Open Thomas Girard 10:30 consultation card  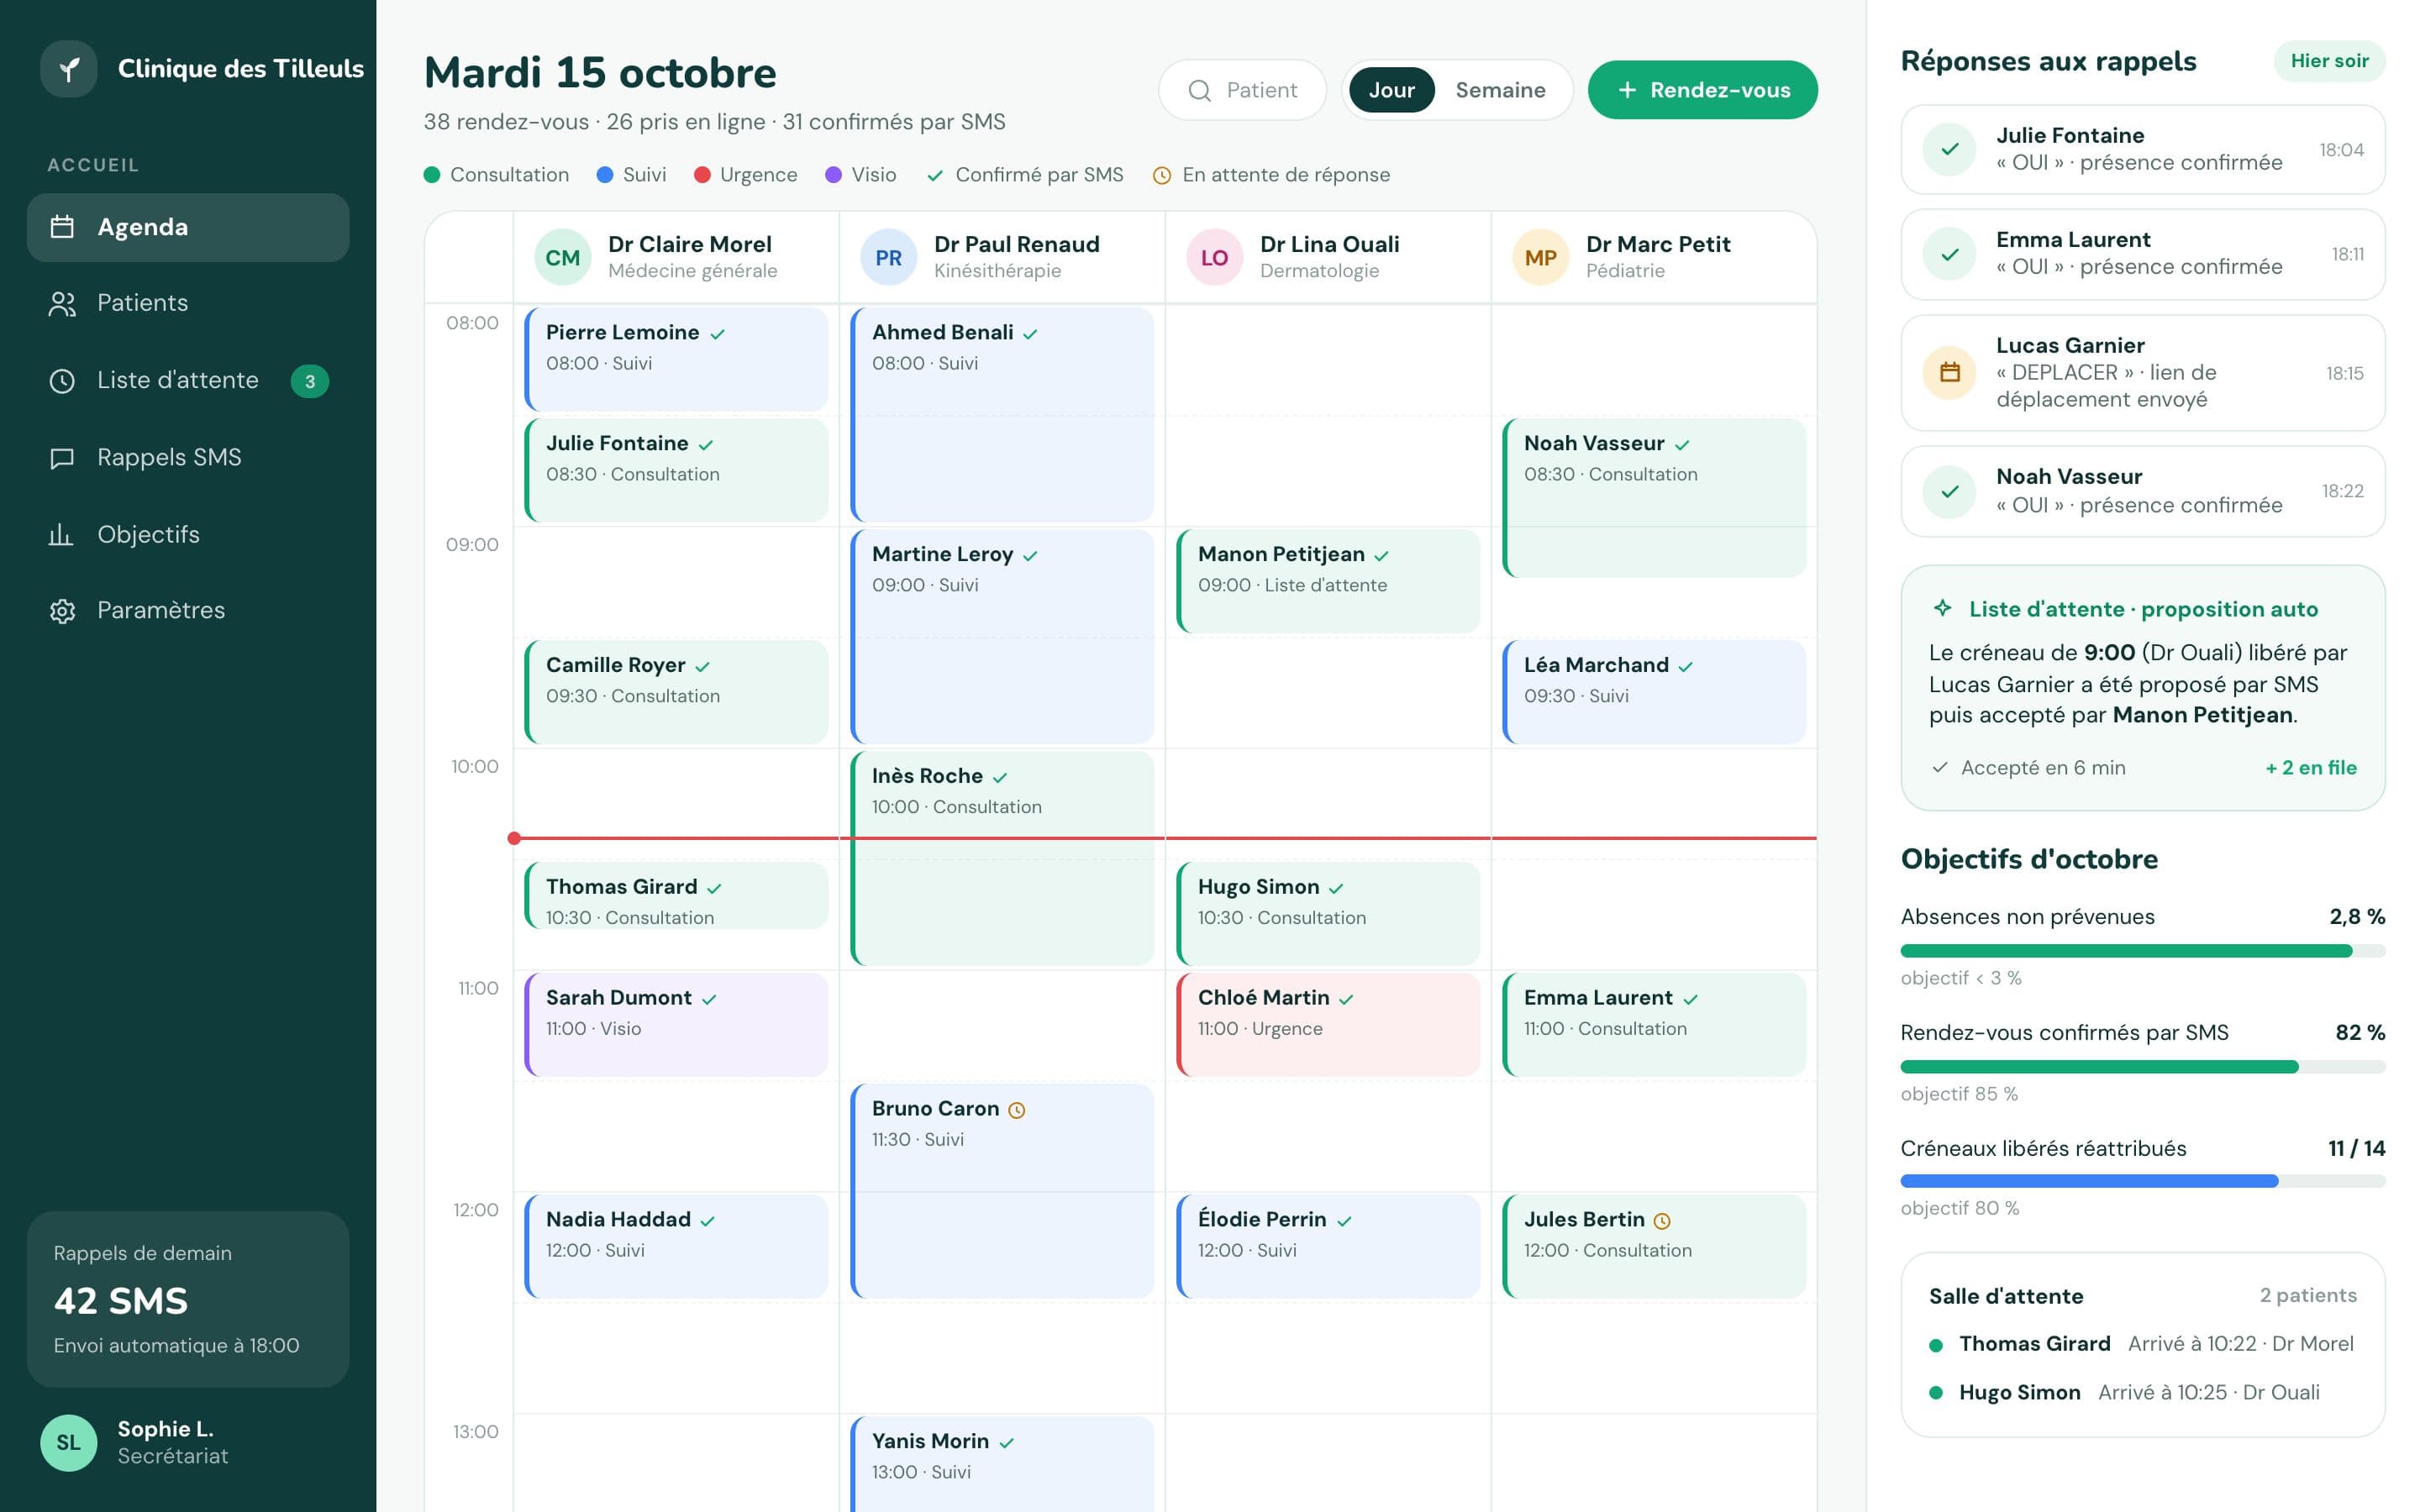[x=676, y=896]
